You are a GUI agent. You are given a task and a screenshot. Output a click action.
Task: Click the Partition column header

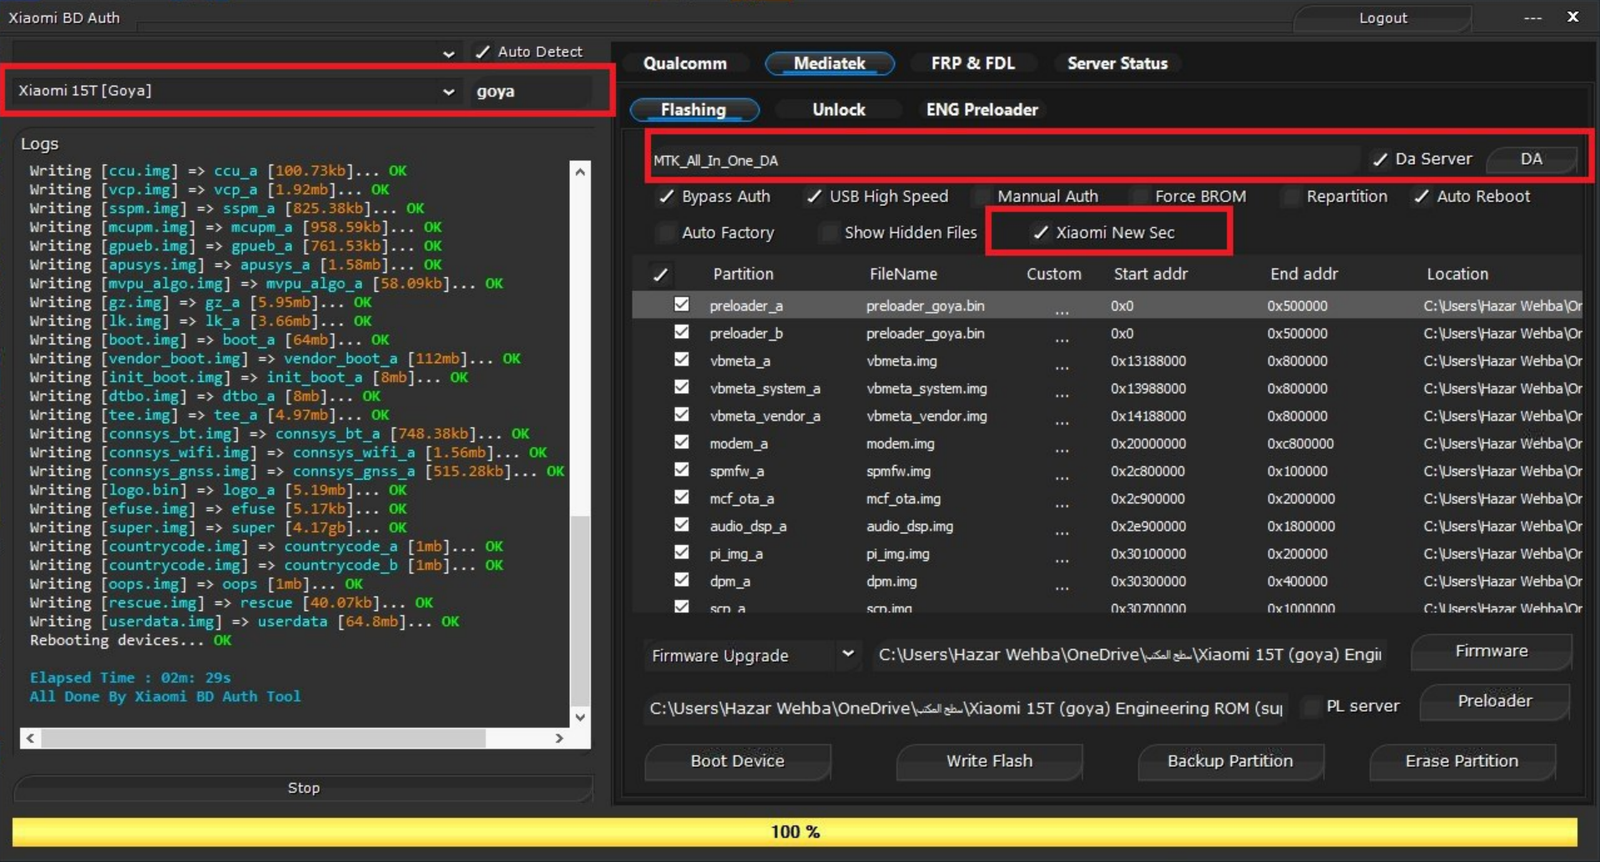[743, 274]
